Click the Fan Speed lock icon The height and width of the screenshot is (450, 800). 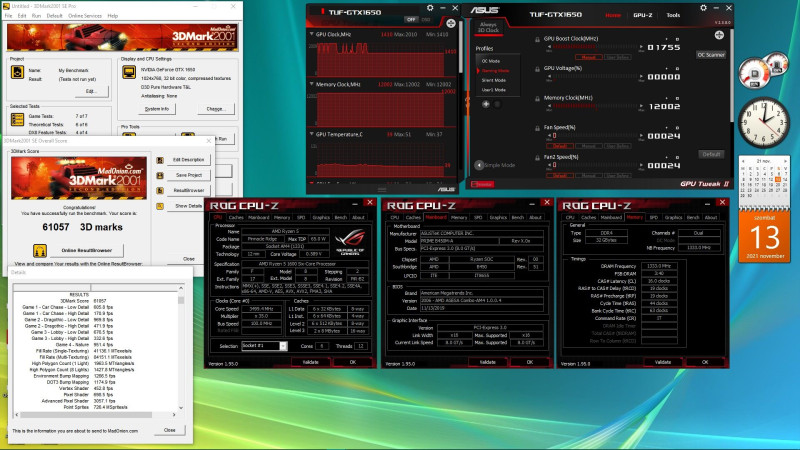point(537,128)
